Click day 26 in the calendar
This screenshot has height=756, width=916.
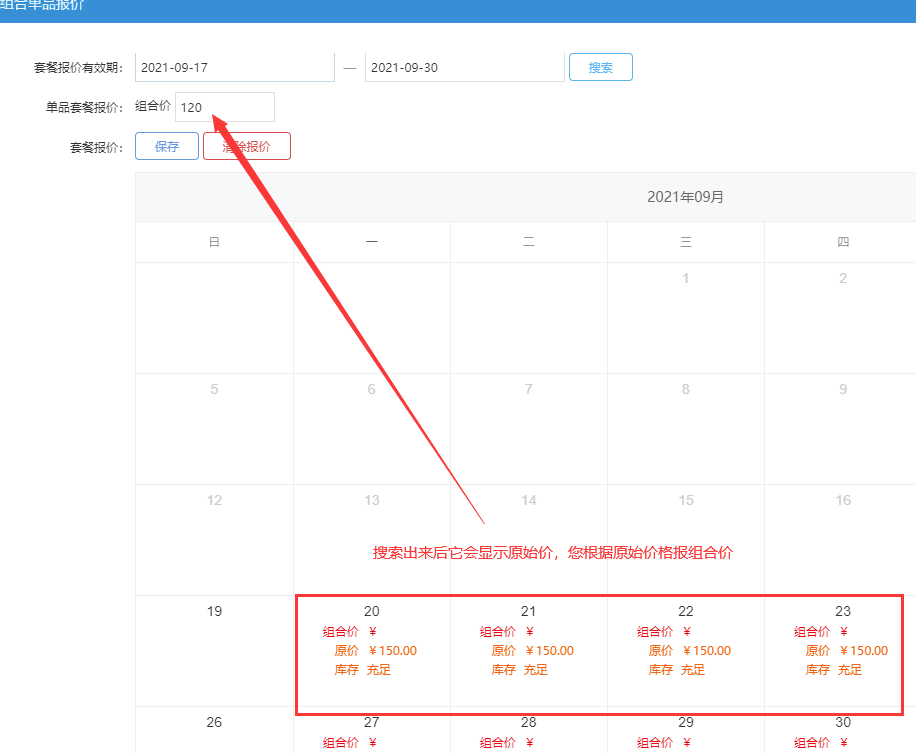[214, 730]
